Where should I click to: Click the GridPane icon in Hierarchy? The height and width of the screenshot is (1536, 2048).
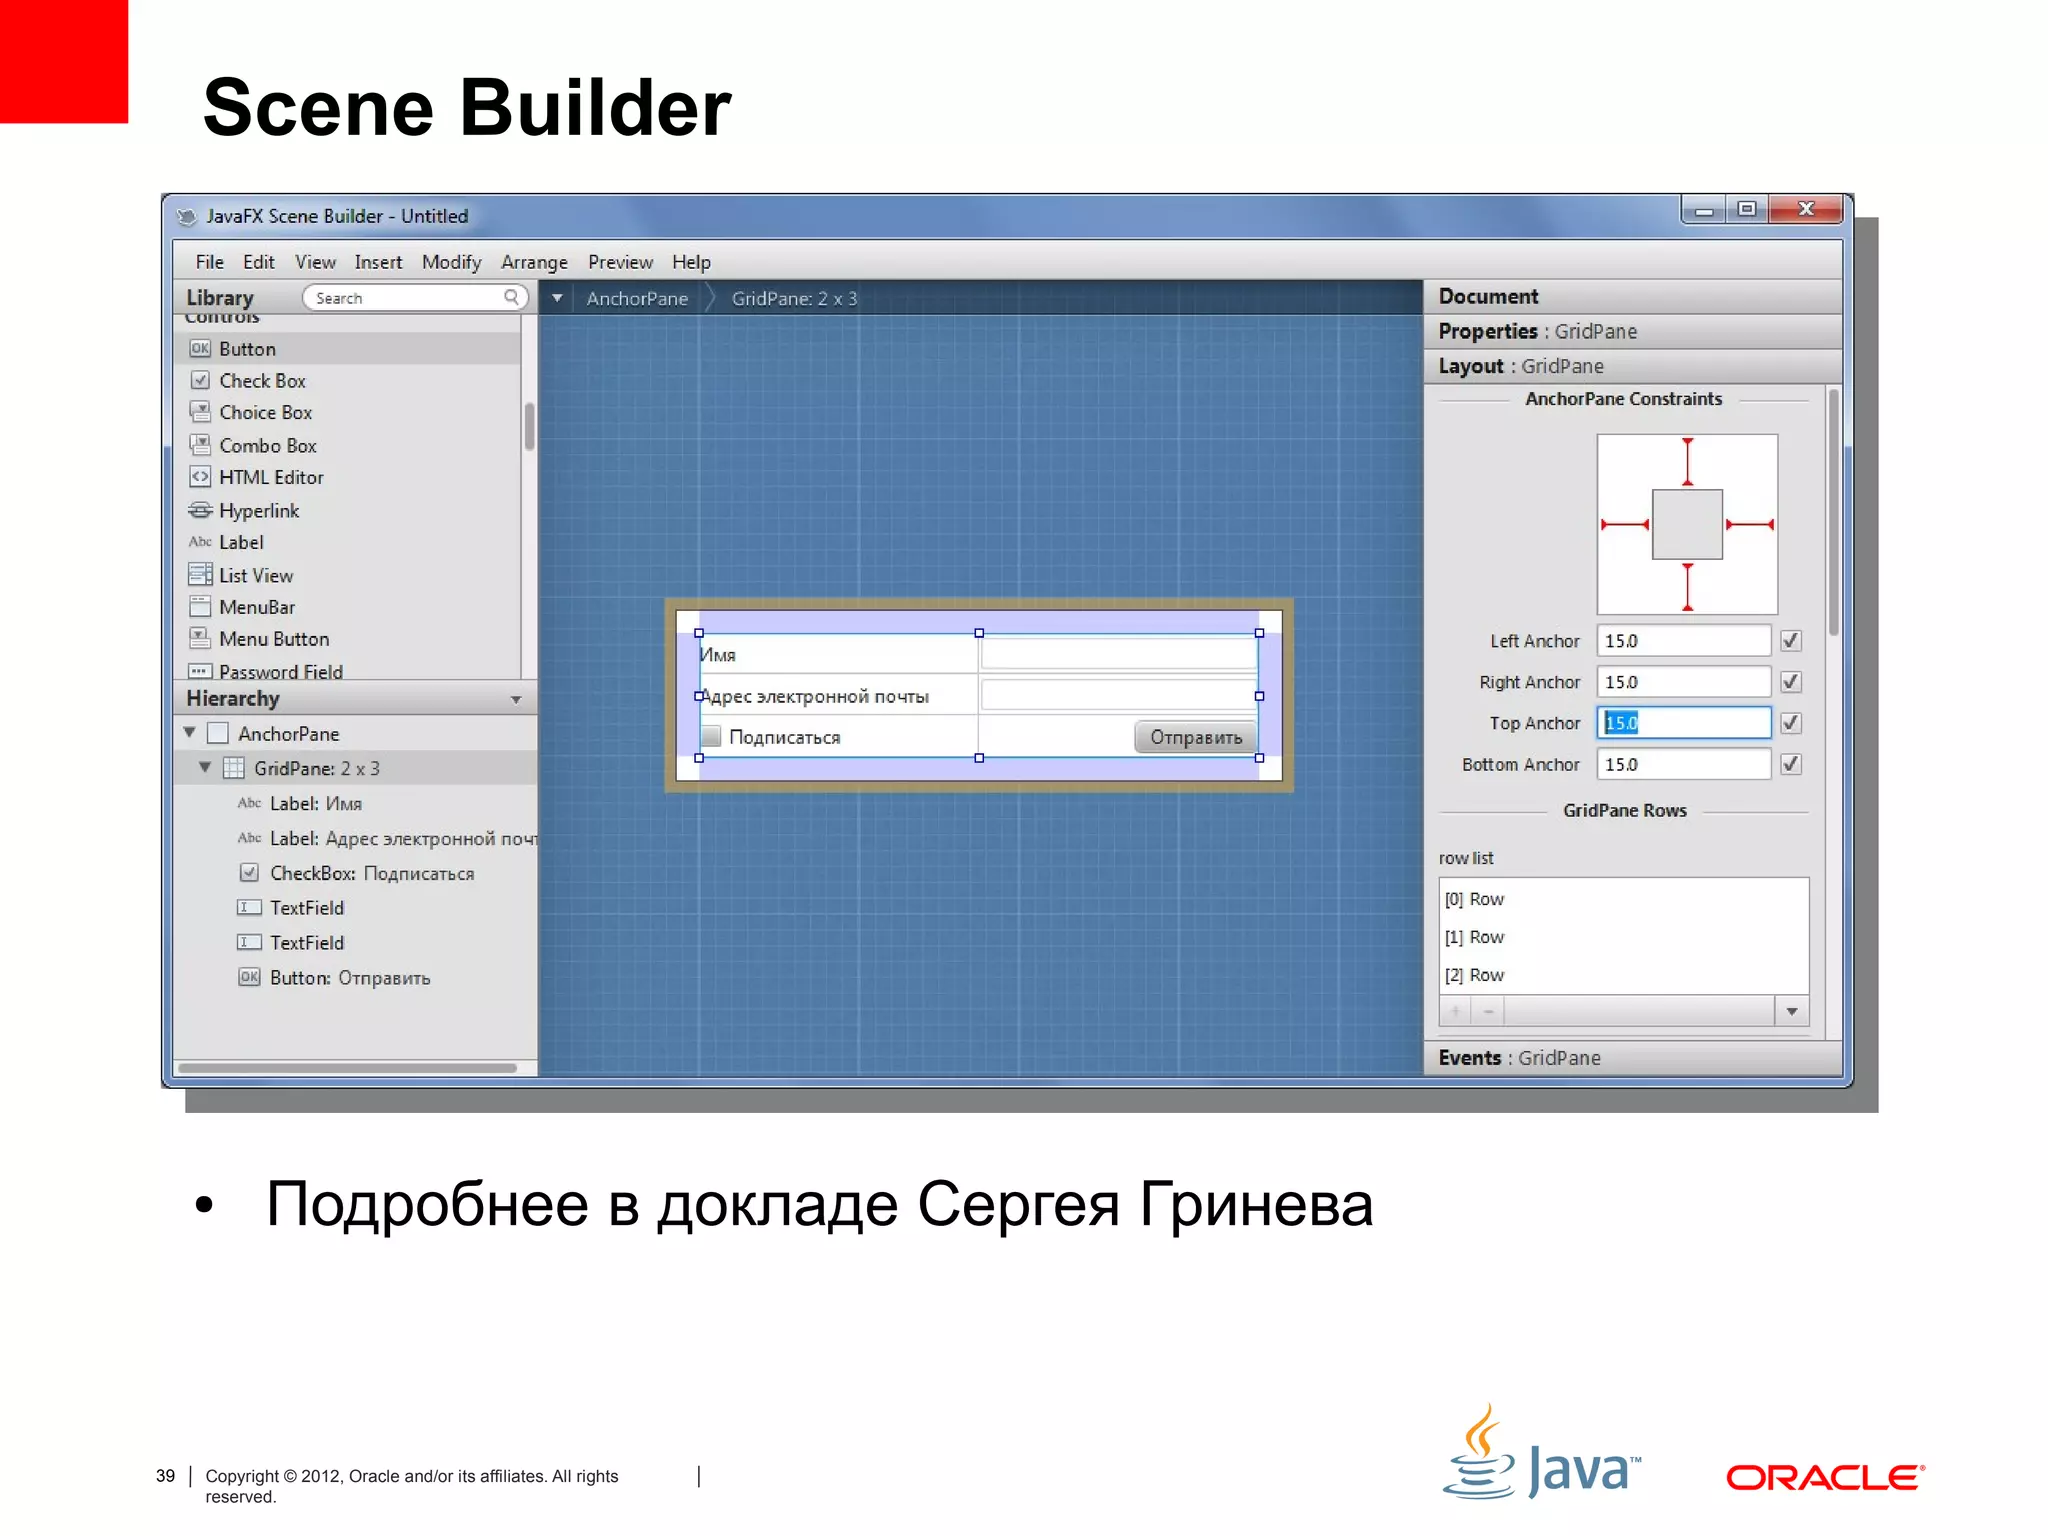(233, 768)
